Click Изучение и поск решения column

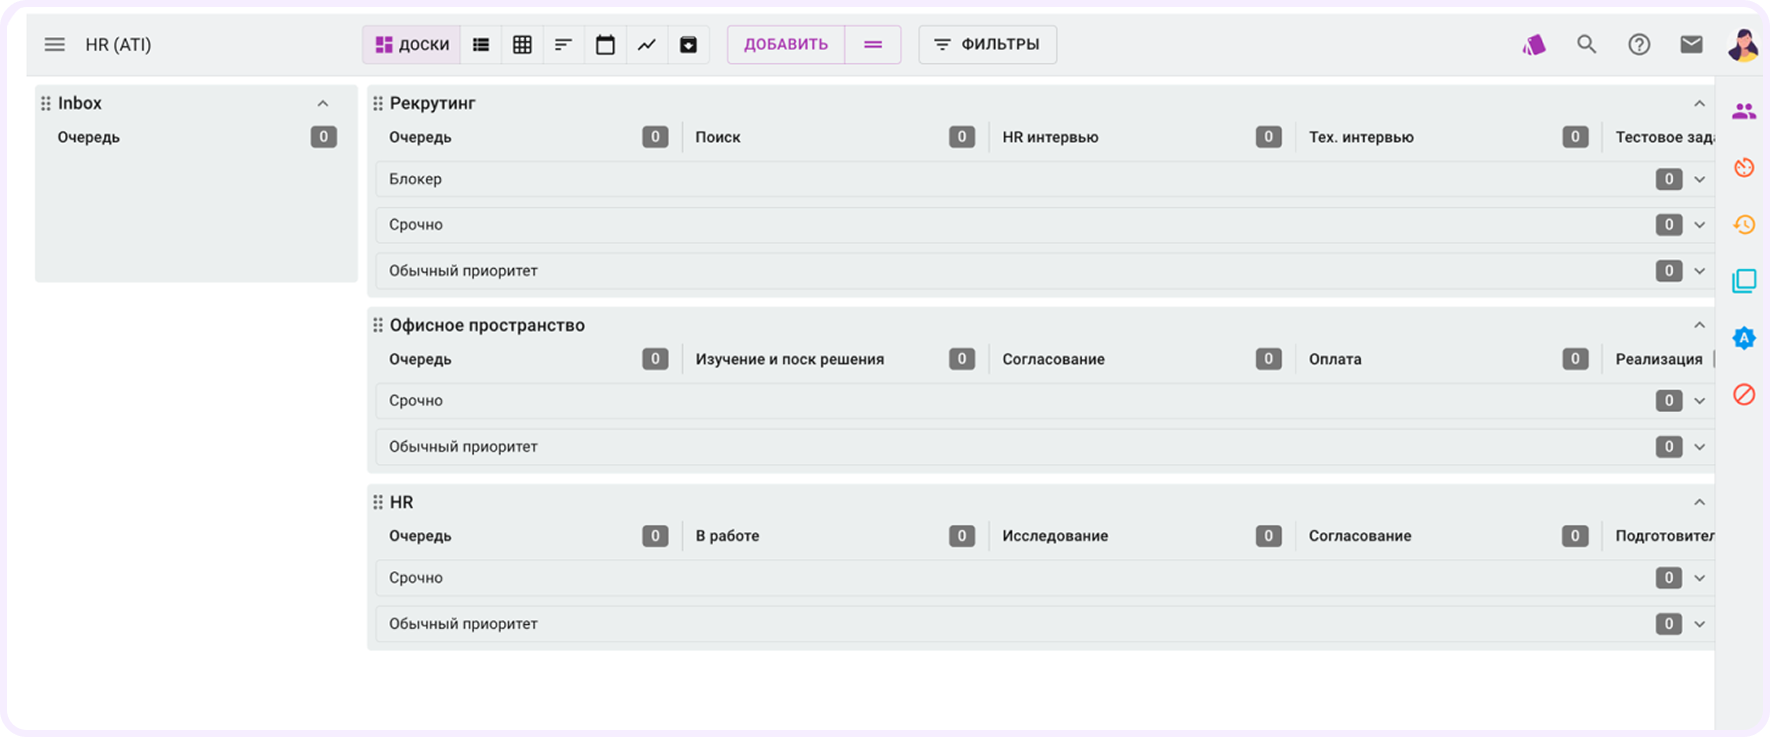point(790,359)
